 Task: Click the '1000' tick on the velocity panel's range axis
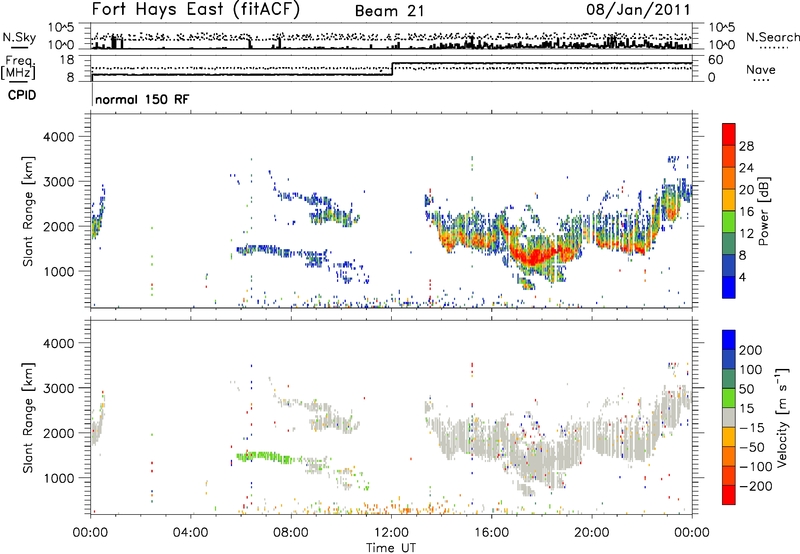click(x=58, y=478)
